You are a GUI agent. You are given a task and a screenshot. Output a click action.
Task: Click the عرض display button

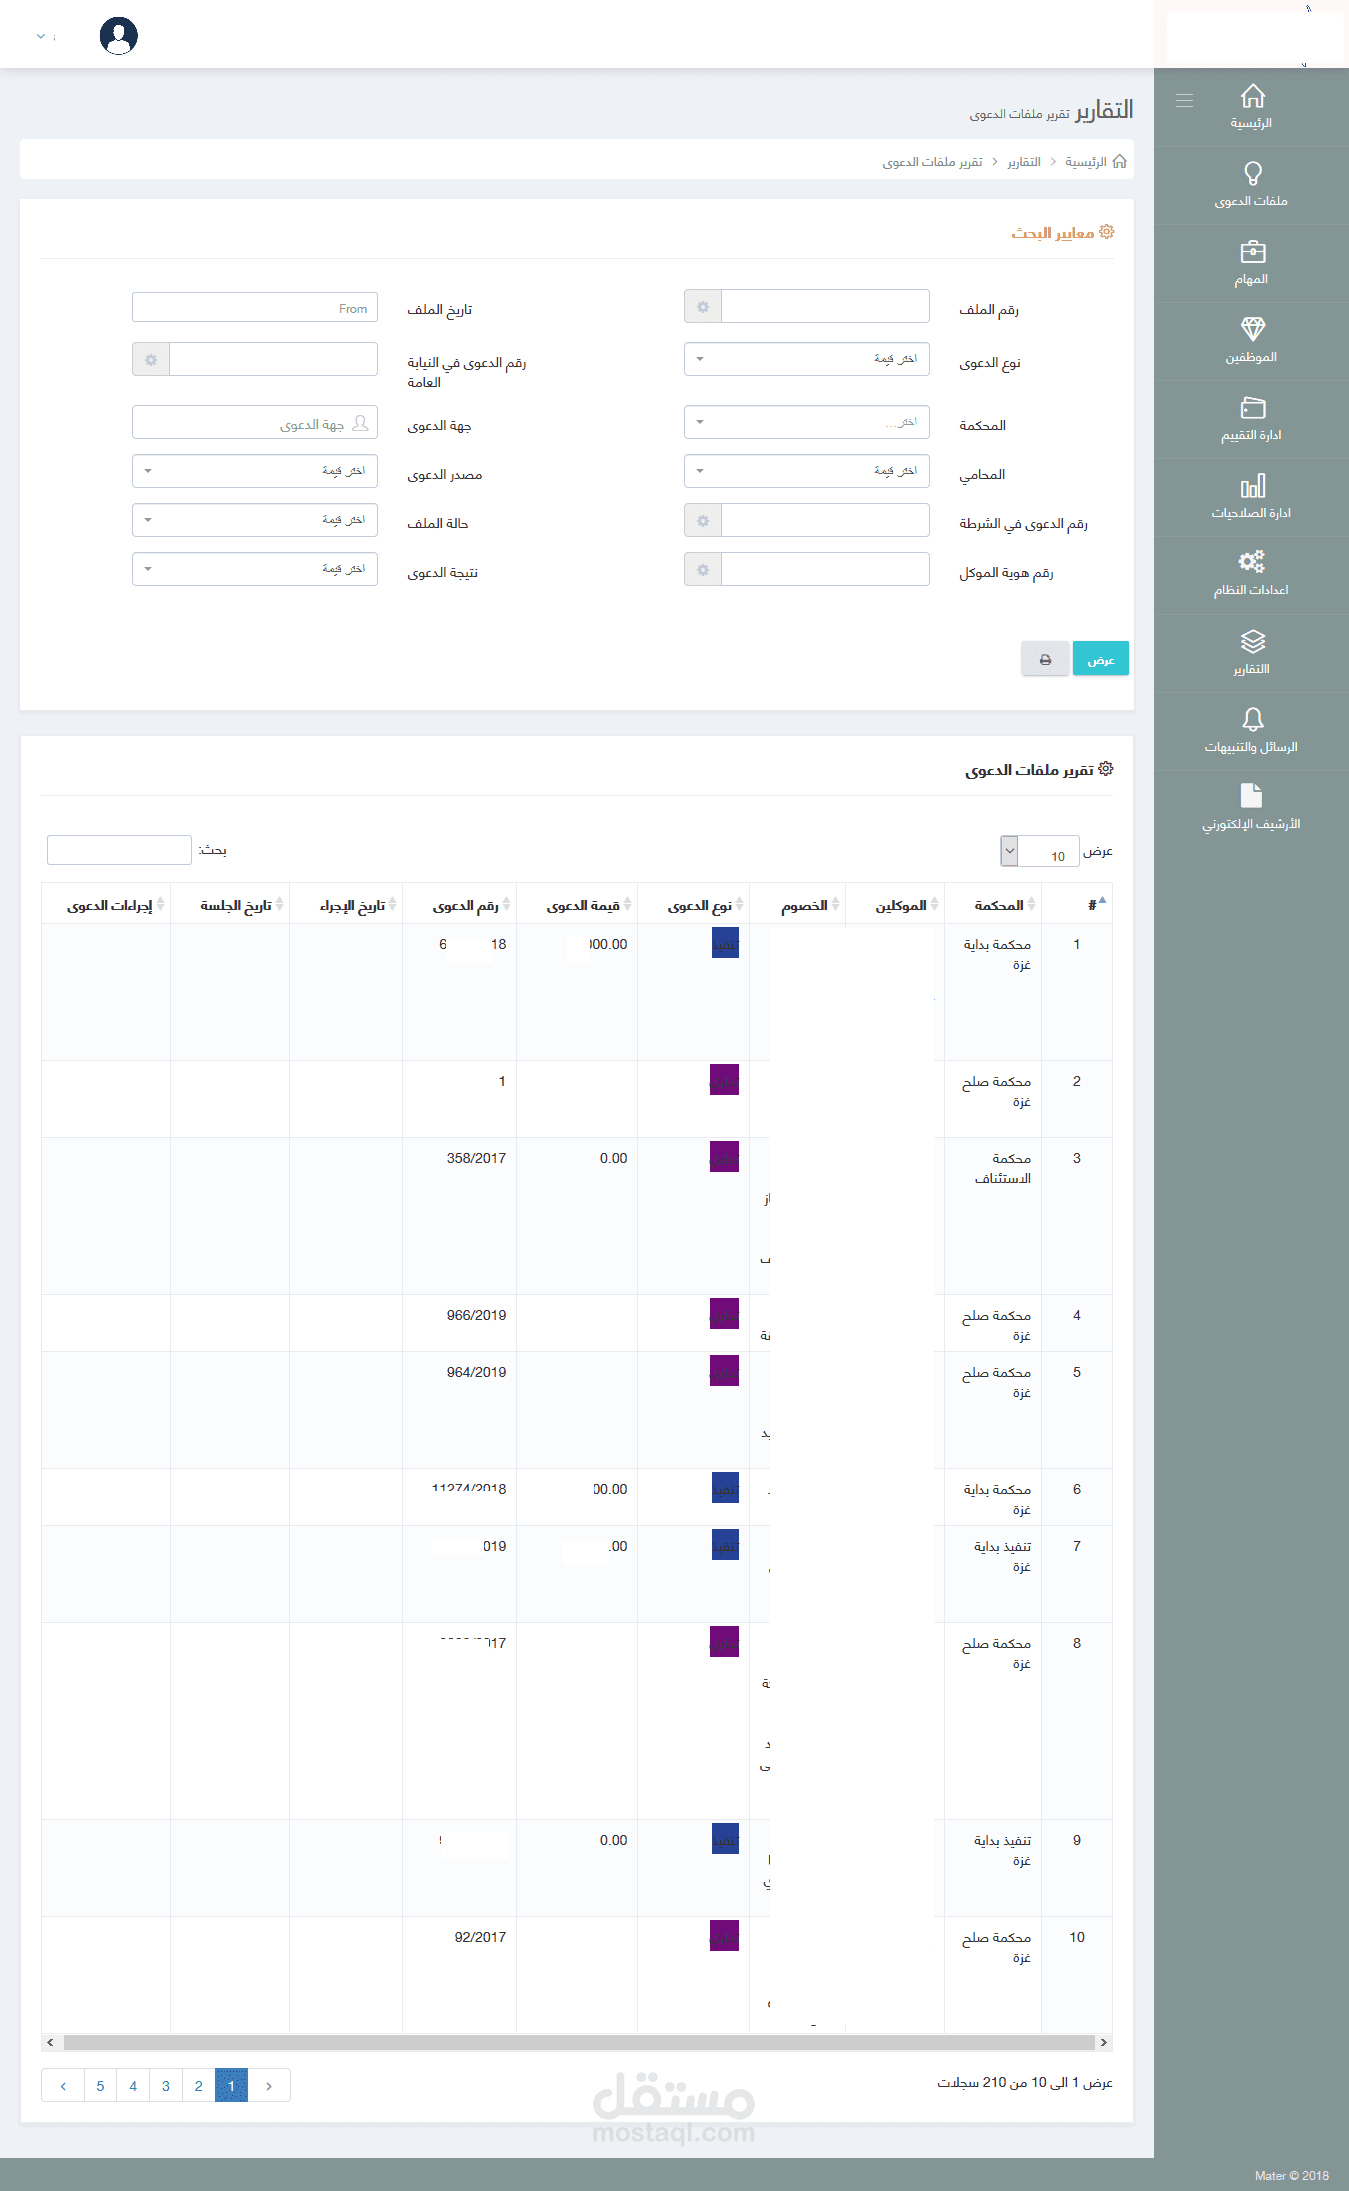1101,659
